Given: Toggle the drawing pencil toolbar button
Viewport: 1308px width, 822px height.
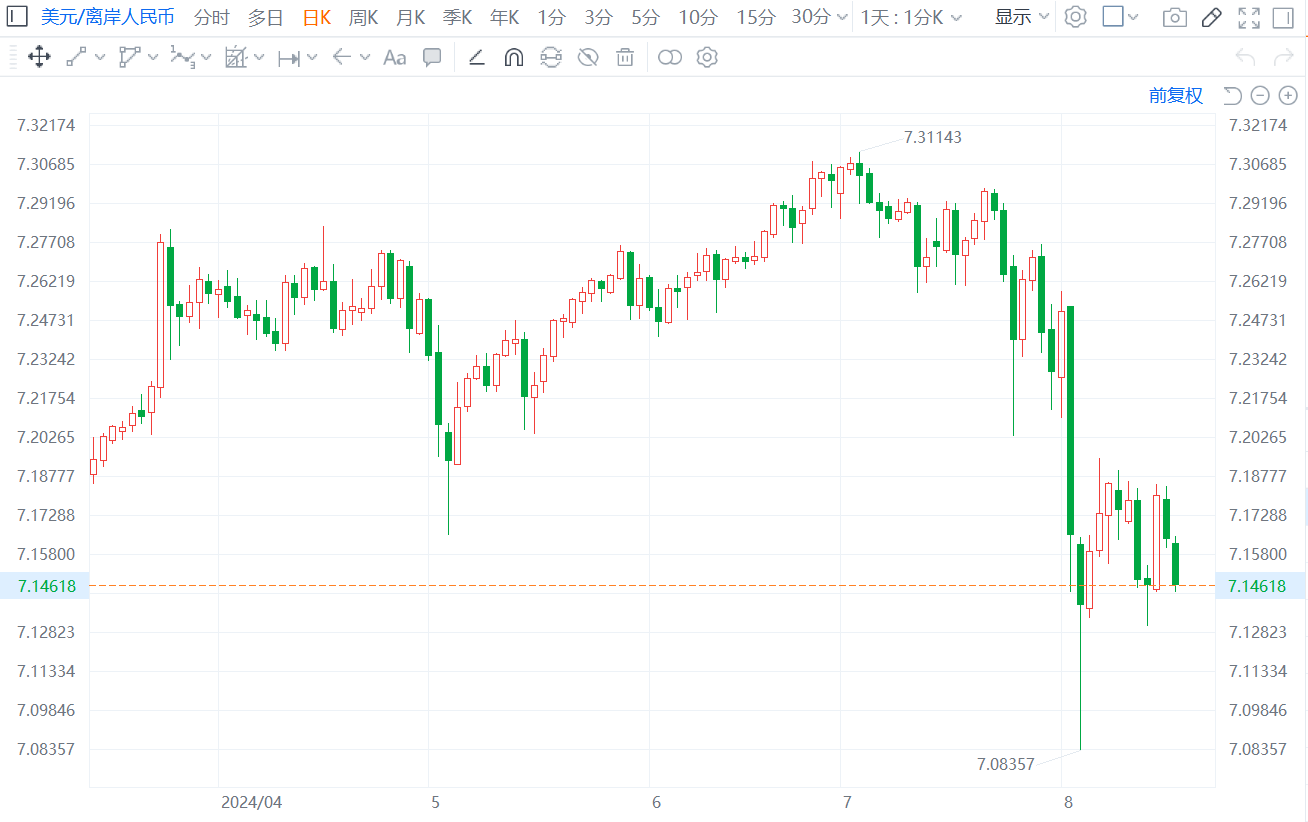Looking at the screenshot, I should [1211, 17].
